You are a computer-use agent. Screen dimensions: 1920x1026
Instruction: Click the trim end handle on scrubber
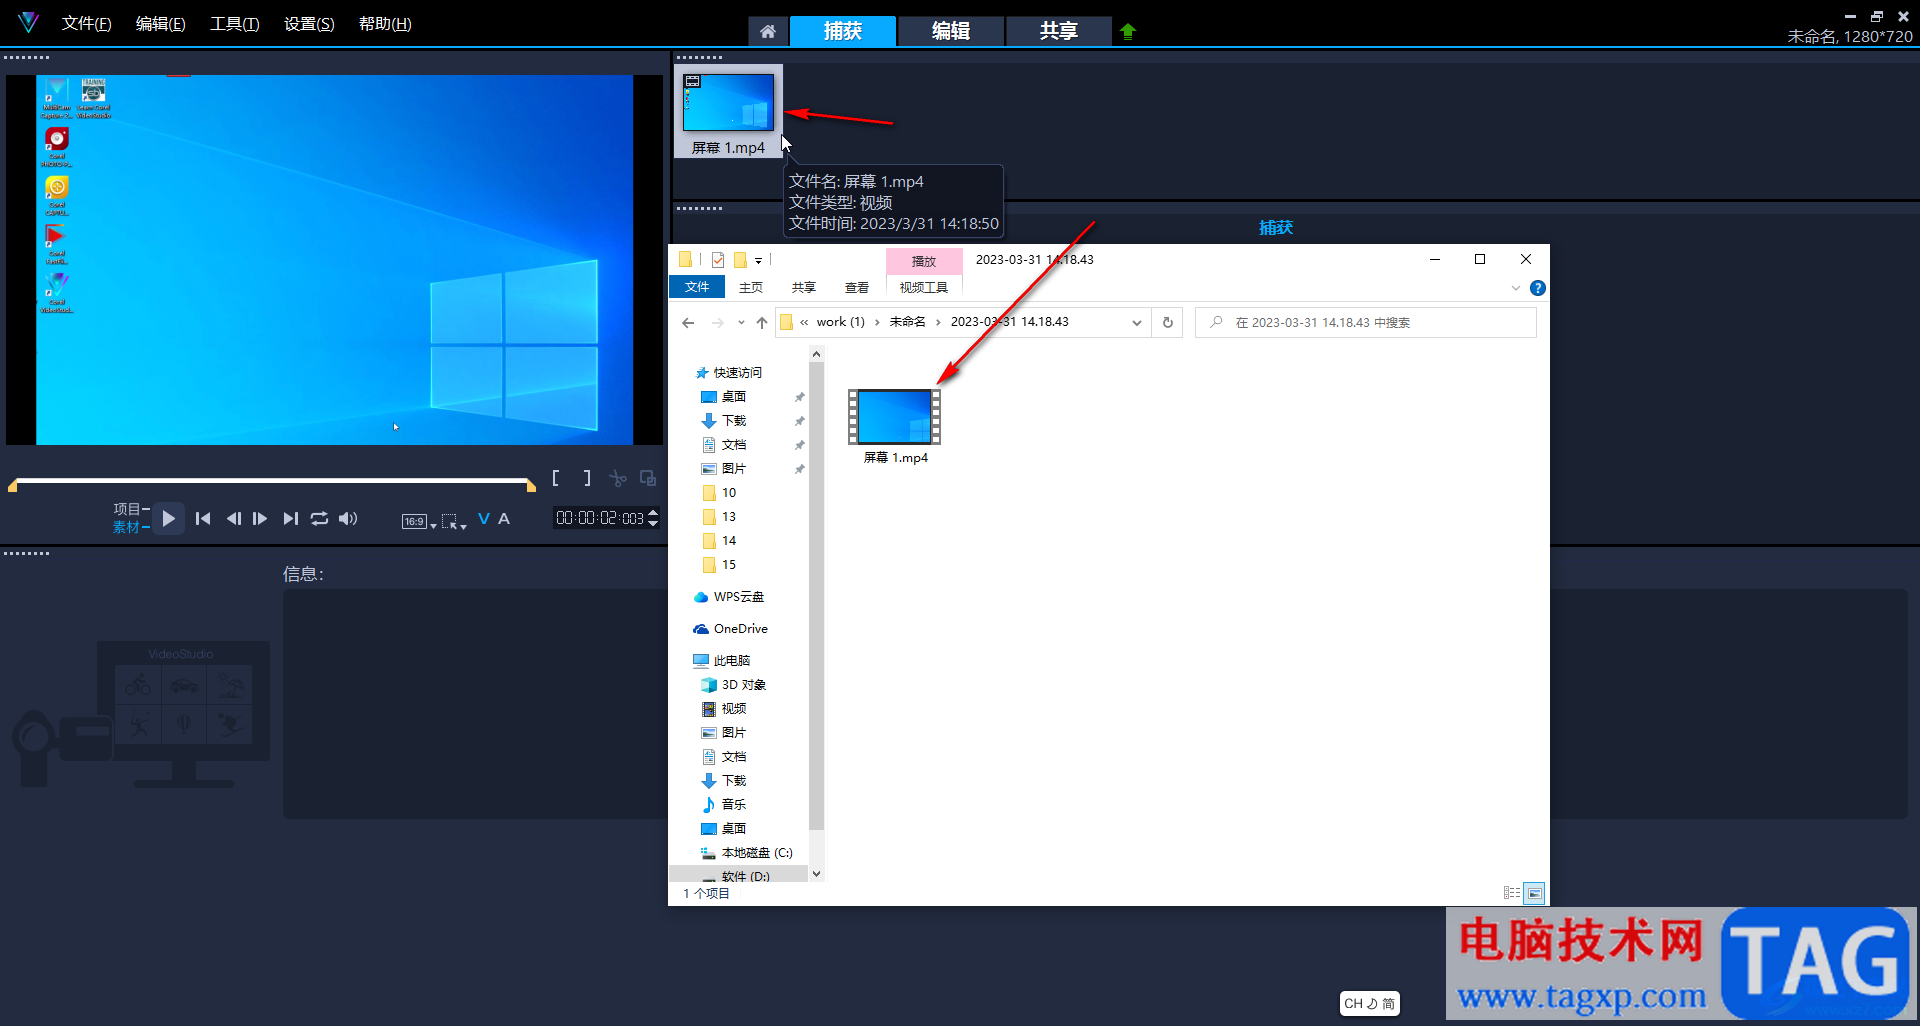[x=531, y=485]
